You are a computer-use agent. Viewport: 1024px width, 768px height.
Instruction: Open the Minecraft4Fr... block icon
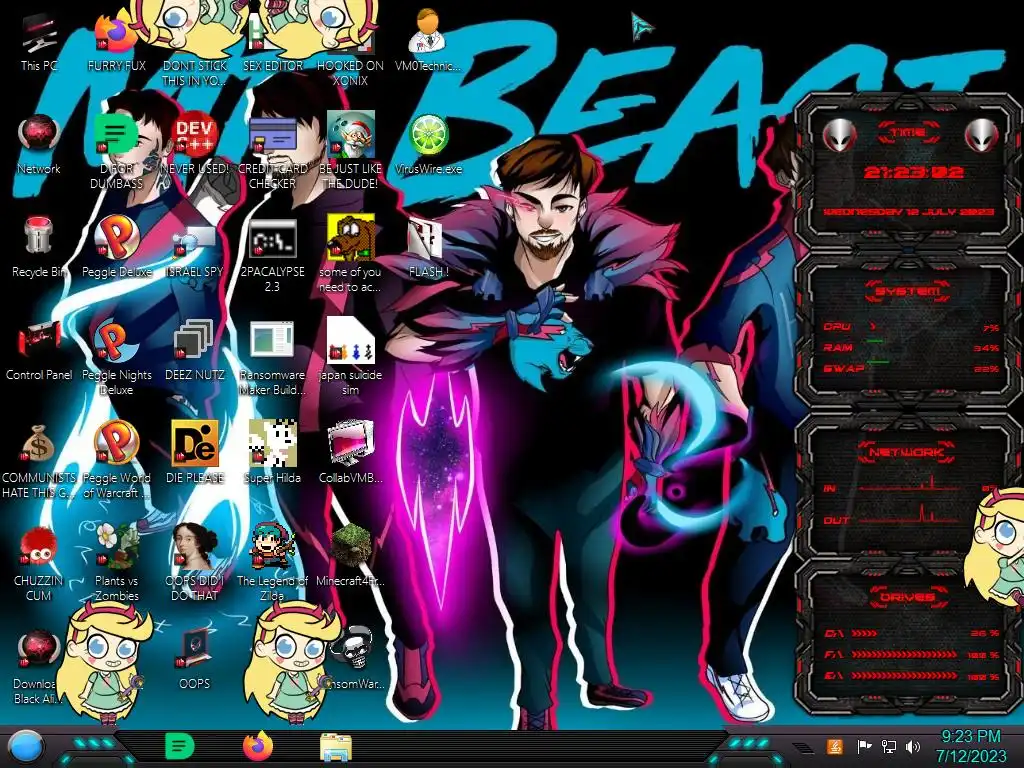coord(350,546)
